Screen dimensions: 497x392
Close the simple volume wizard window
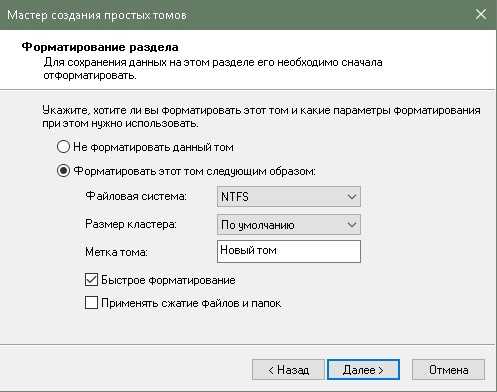tap(480, 14)
